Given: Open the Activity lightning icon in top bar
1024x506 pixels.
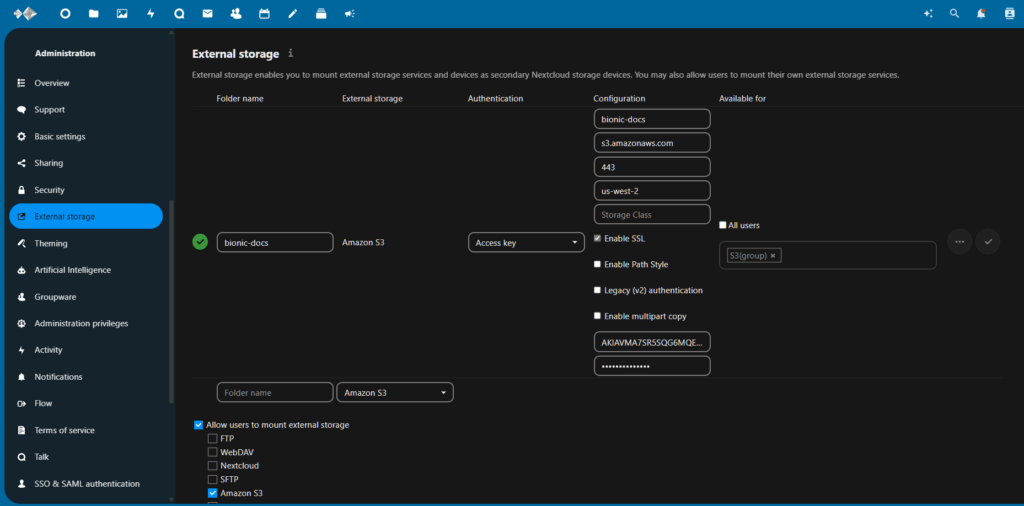Looking at the screenshot, I should pos(151,13).
